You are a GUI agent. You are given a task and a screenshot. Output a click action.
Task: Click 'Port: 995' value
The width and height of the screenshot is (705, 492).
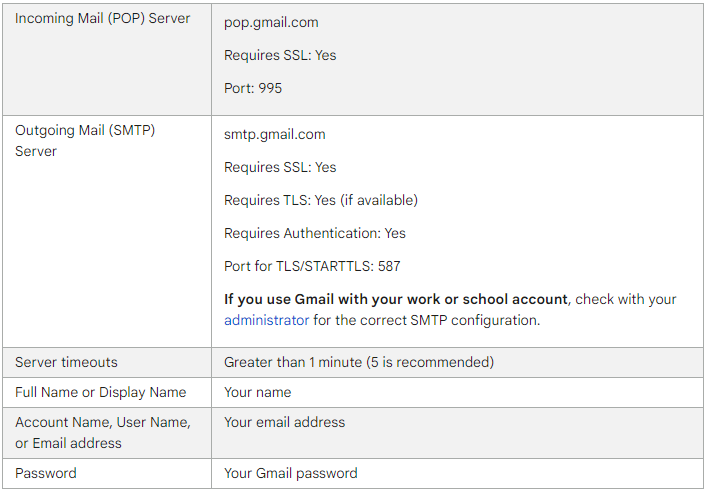[x=253, y=88]
